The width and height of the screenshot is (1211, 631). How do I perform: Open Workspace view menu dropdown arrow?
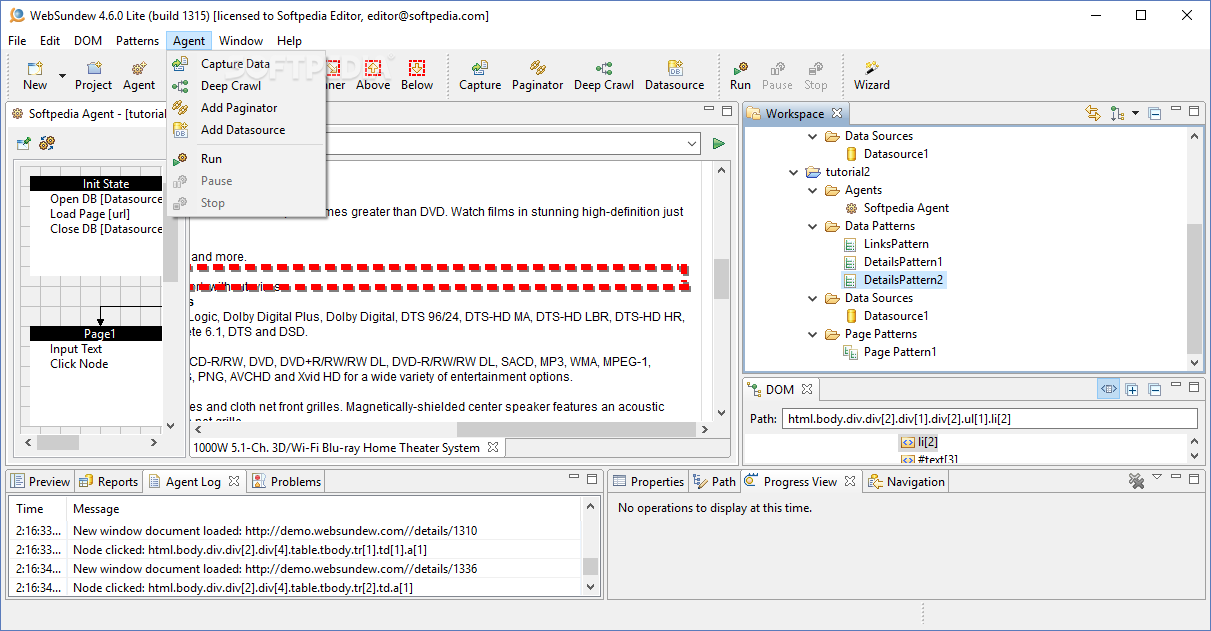[x=1136, y=114]
